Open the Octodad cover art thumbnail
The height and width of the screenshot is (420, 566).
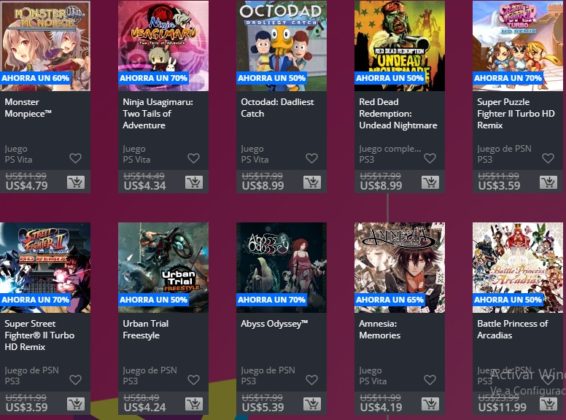click(x=282, y=46)
